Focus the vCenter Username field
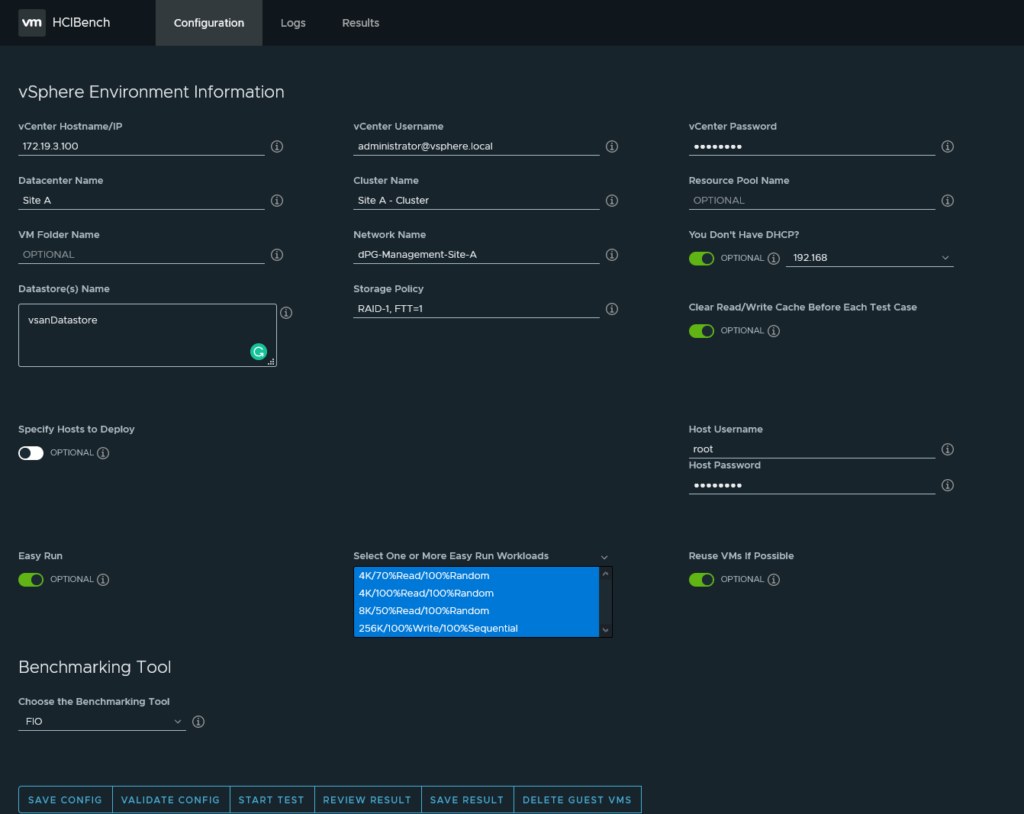 tap(476, 146)
